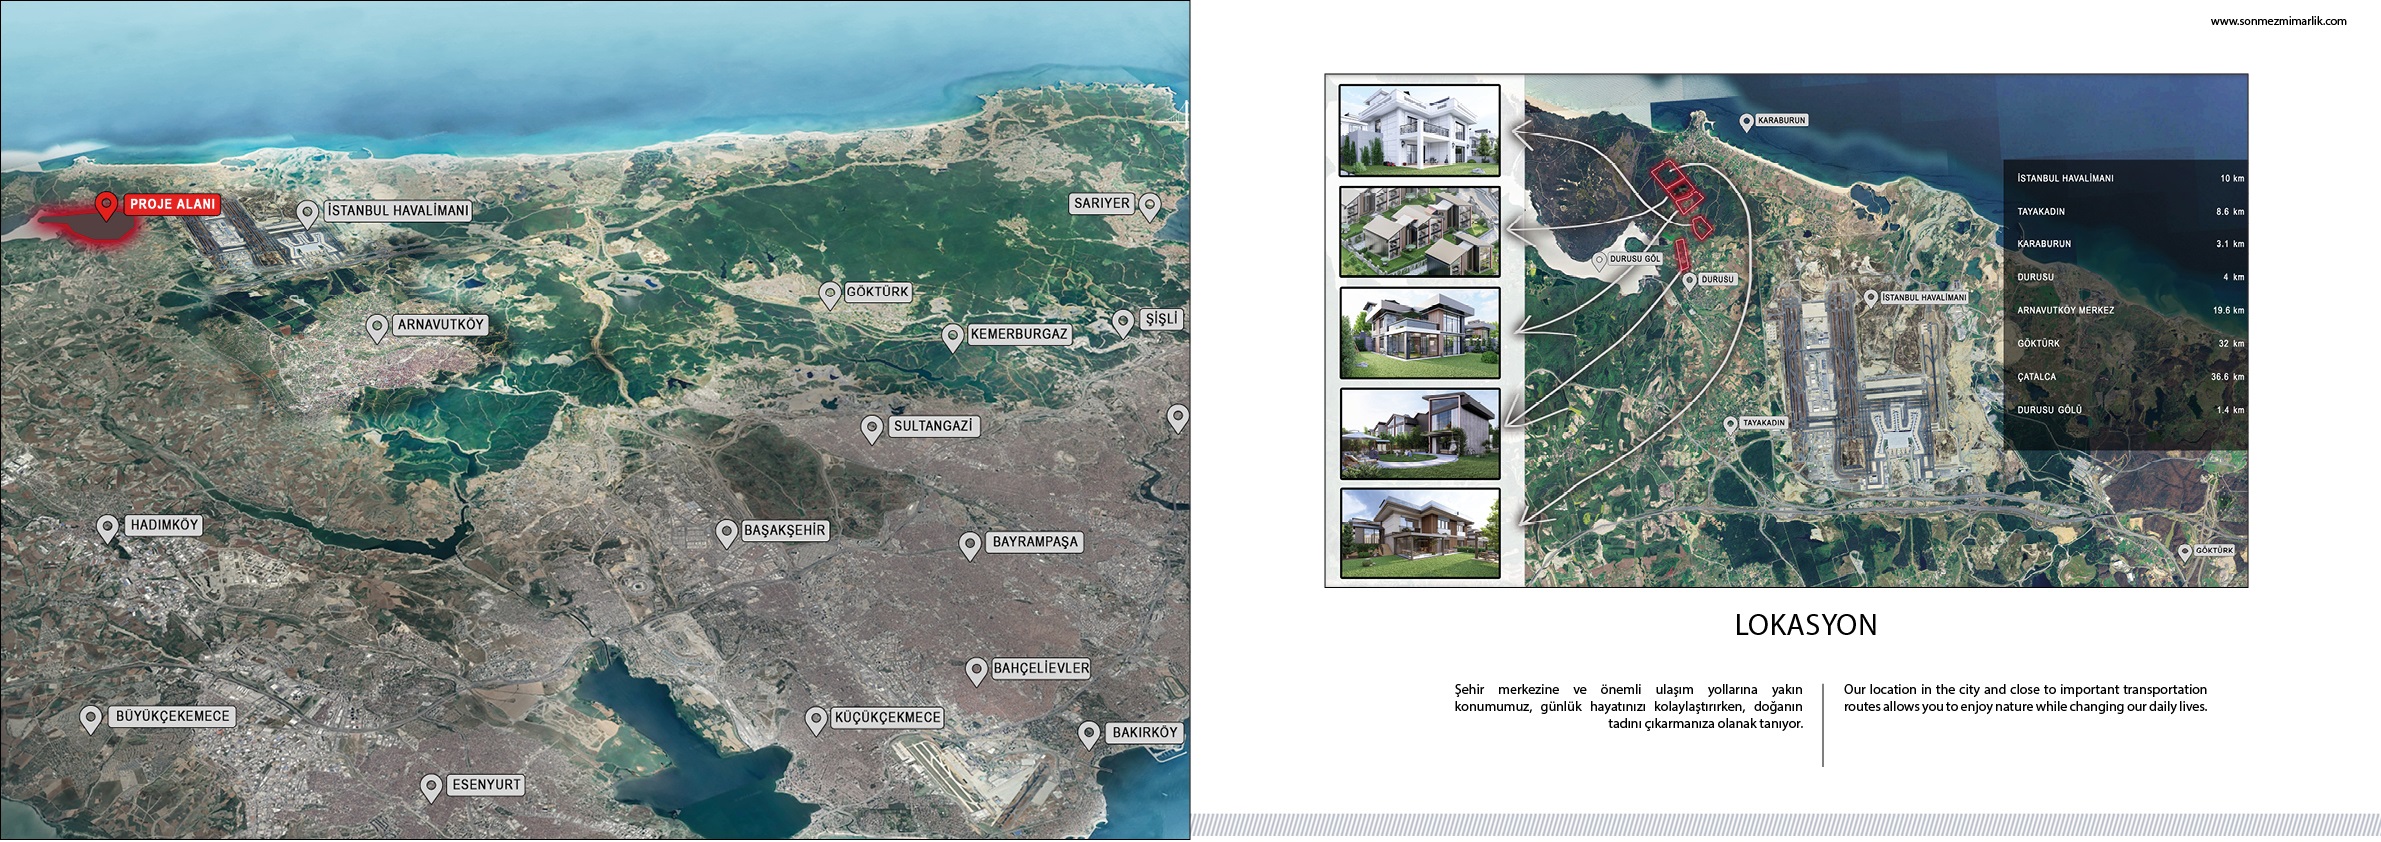Select the Karaburun pin on the right map
This screenshot has height=842, width=2381.
tap(1746, 122)
